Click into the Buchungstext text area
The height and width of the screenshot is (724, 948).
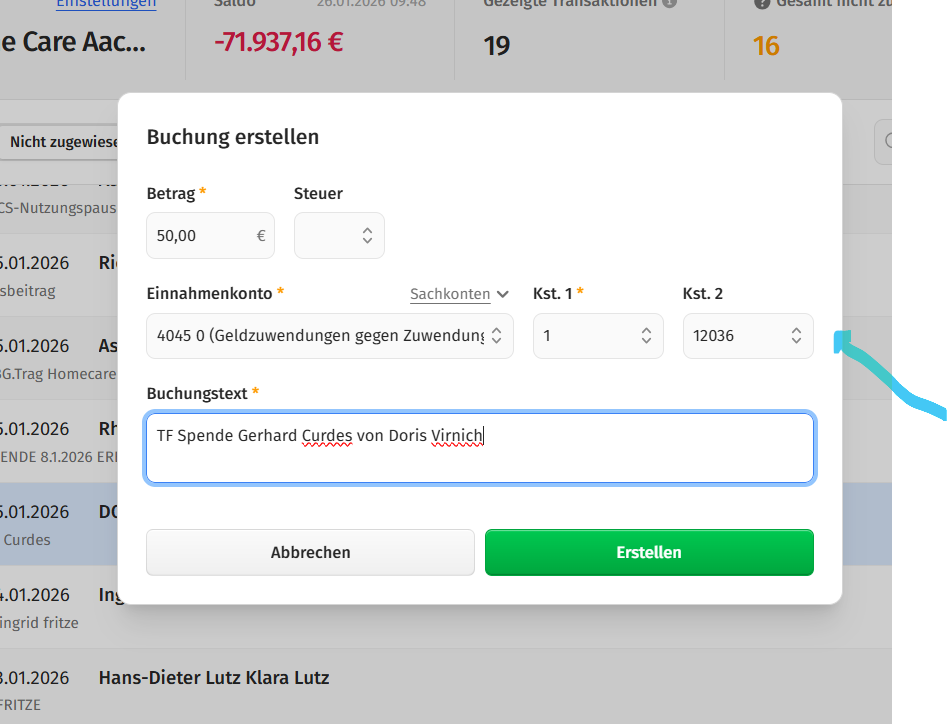(479, 448)
